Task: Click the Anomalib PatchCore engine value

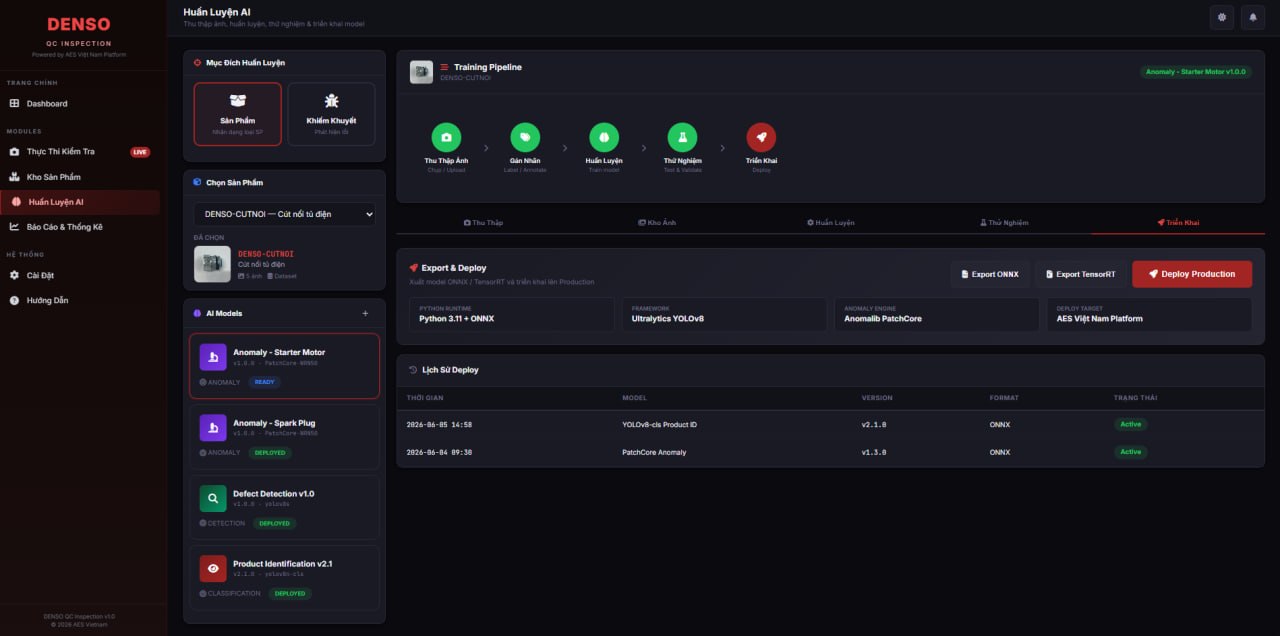Action: [883, 318]
